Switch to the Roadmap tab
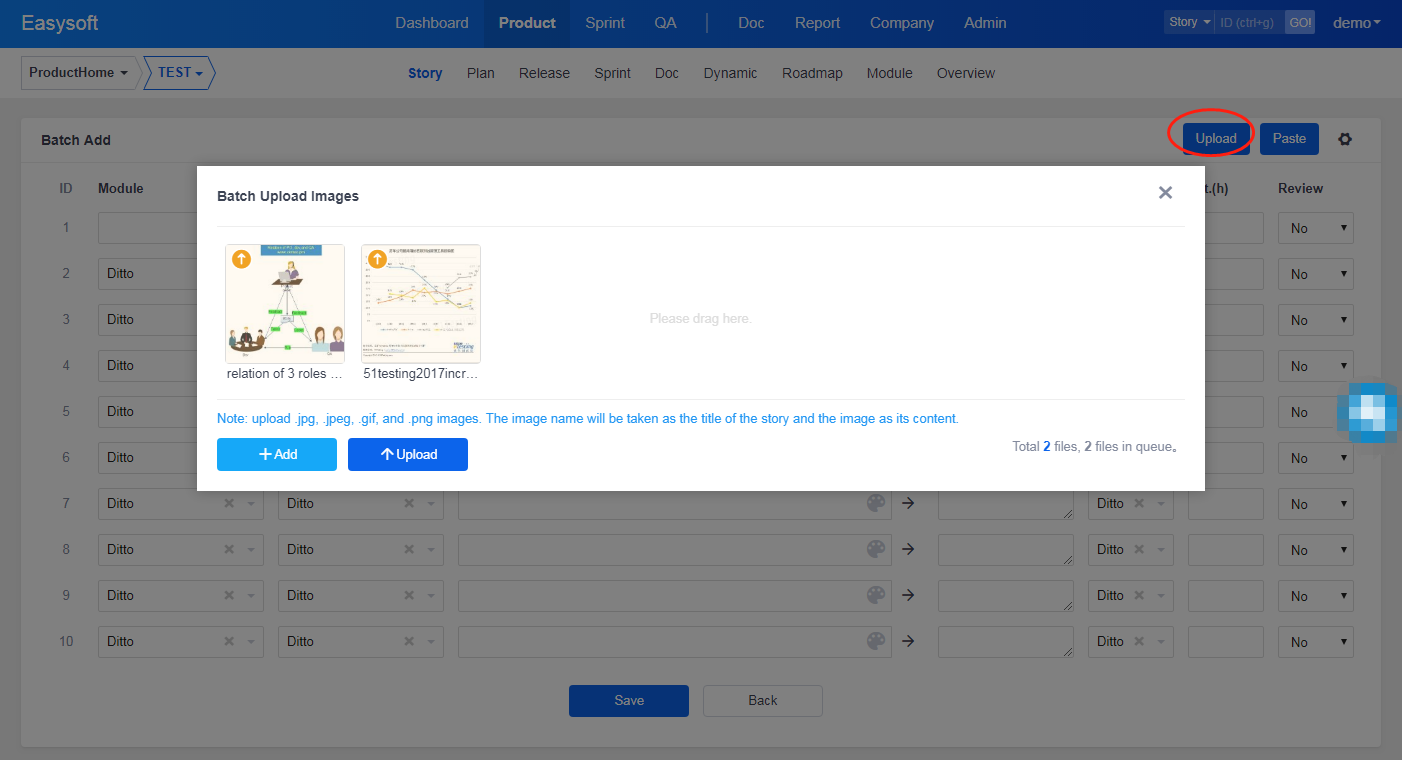 [812, 73]
